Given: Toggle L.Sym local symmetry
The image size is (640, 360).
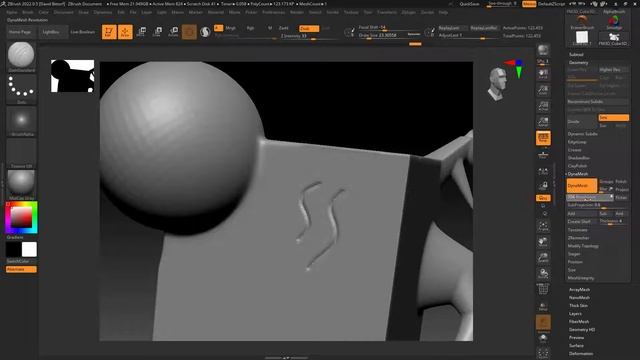Looking at the screenshot, I should pyautogui.click(x=543, y=171).
